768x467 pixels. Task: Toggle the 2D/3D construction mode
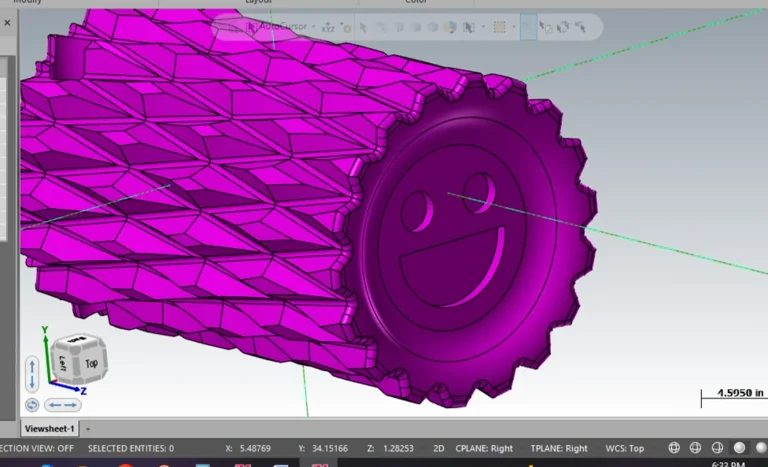pyautogui.click(x=437, y=448)
